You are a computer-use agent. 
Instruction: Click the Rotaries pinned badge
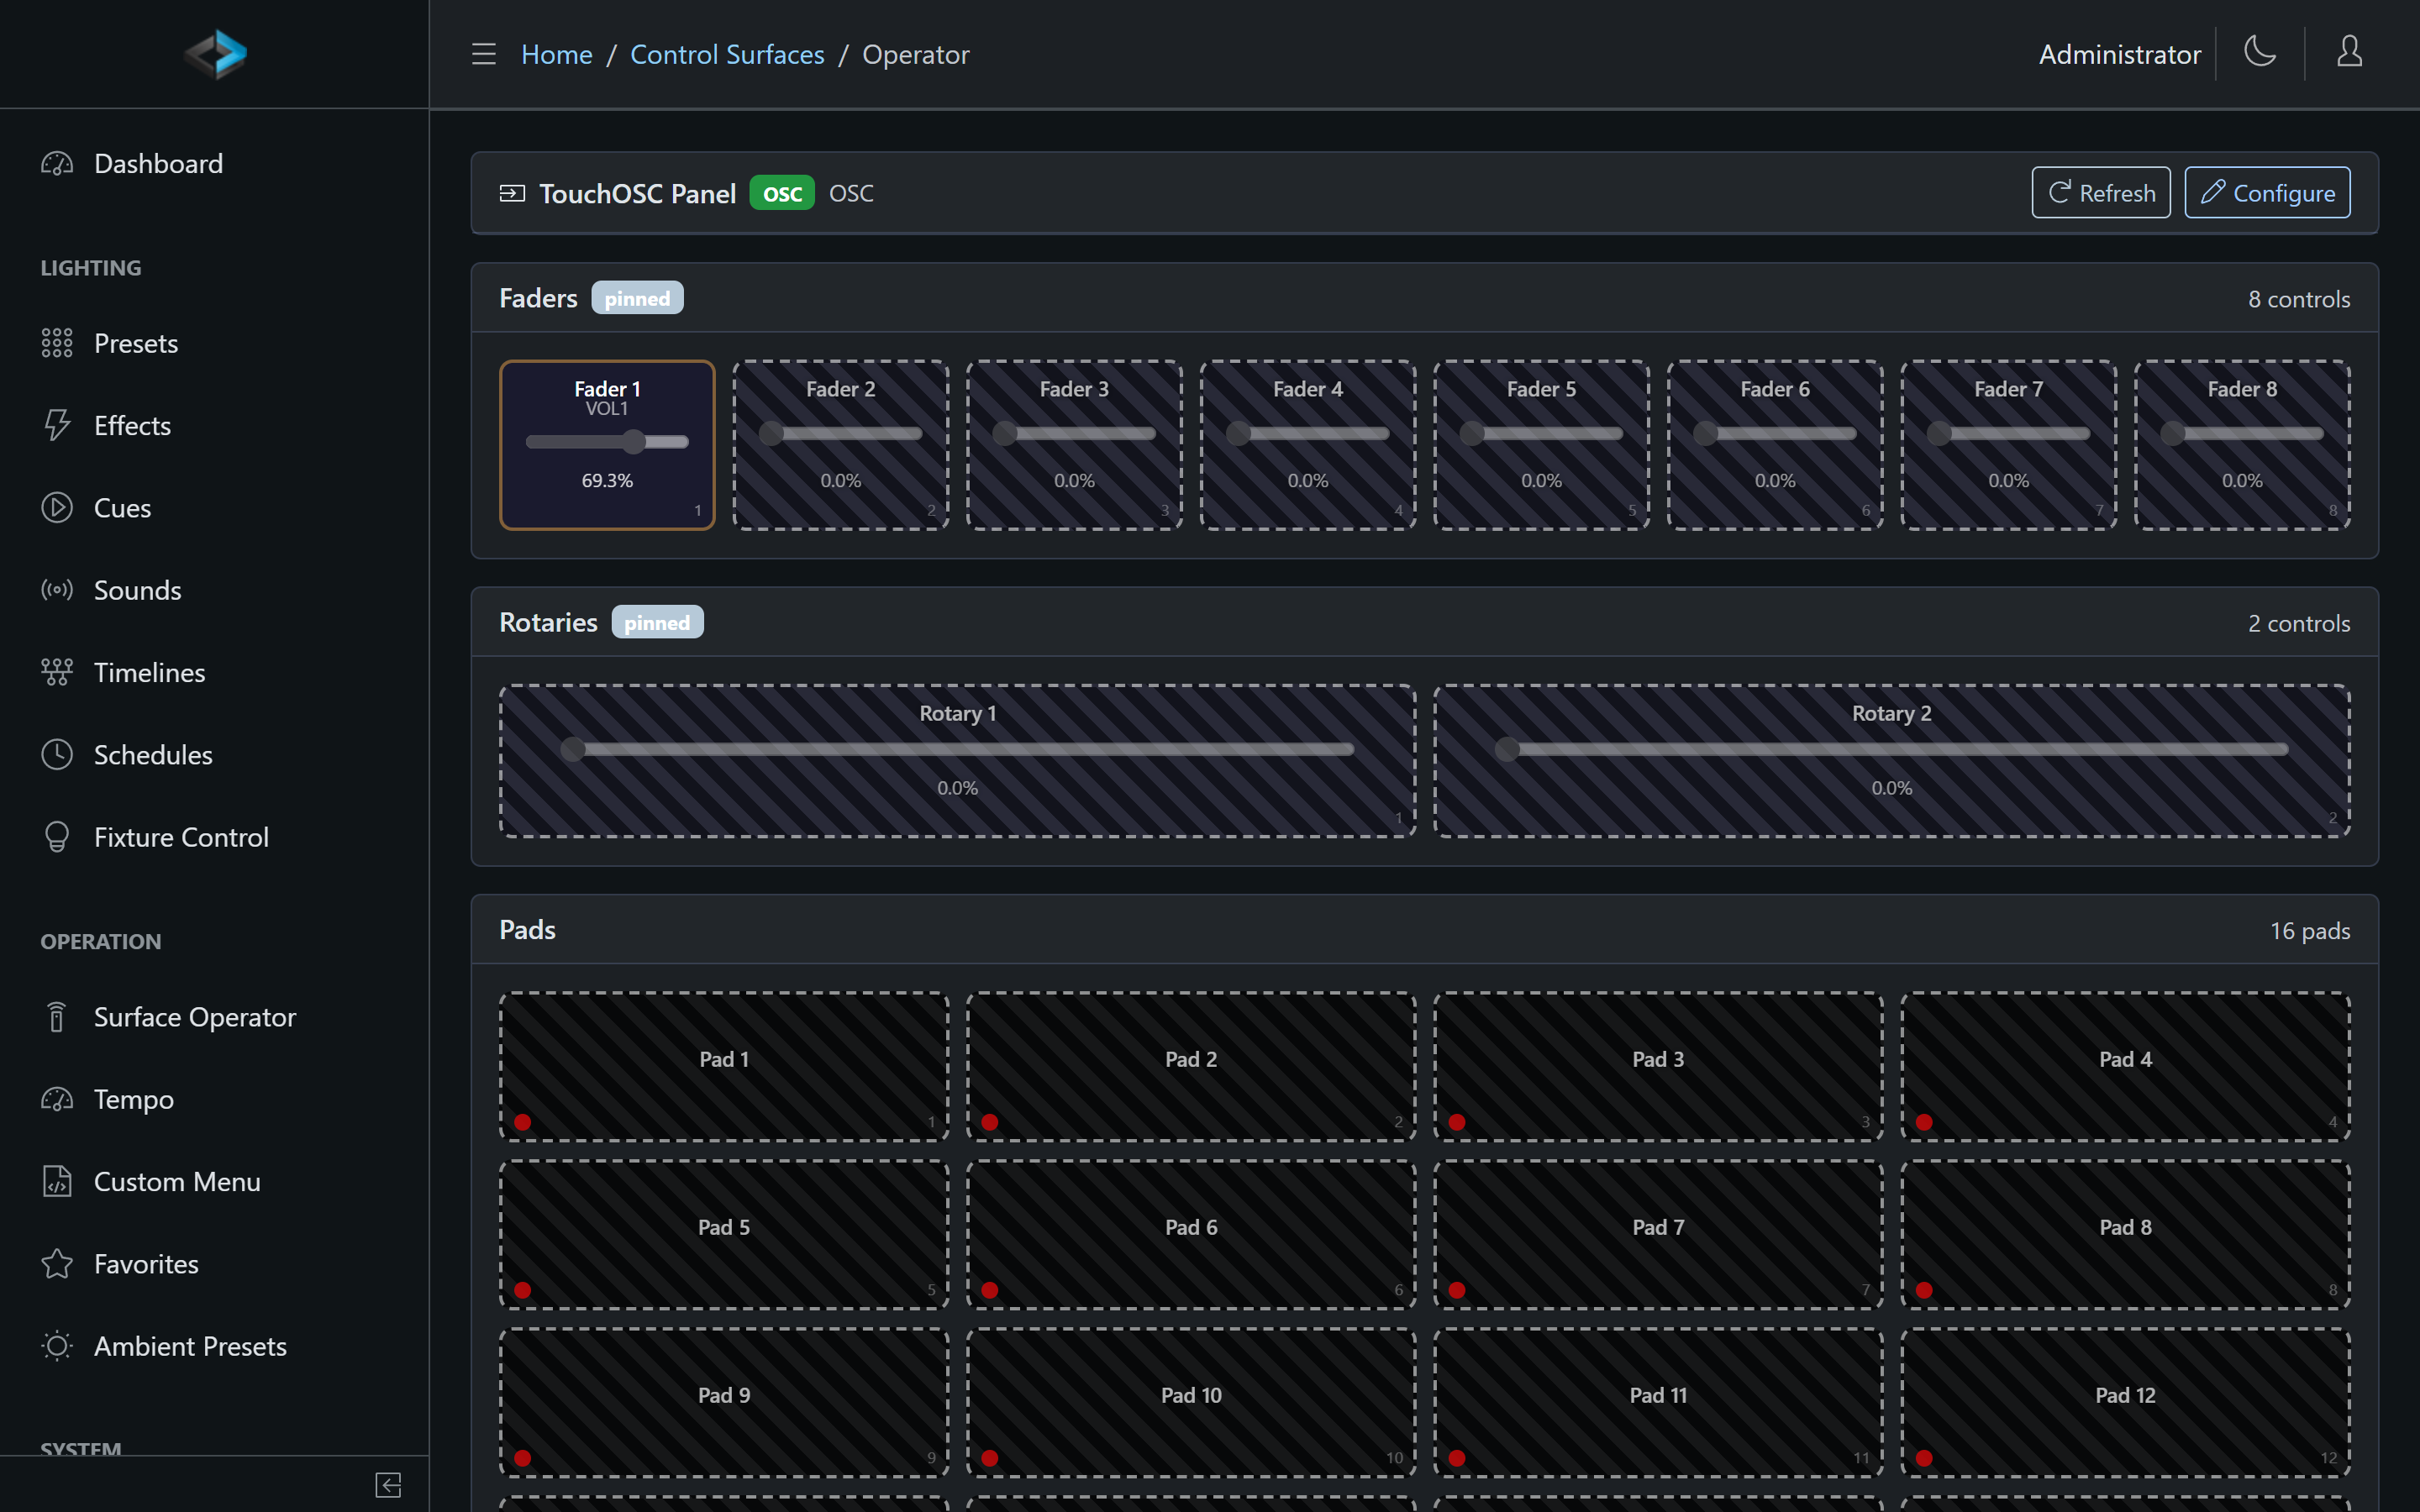[x=657, y=622]
